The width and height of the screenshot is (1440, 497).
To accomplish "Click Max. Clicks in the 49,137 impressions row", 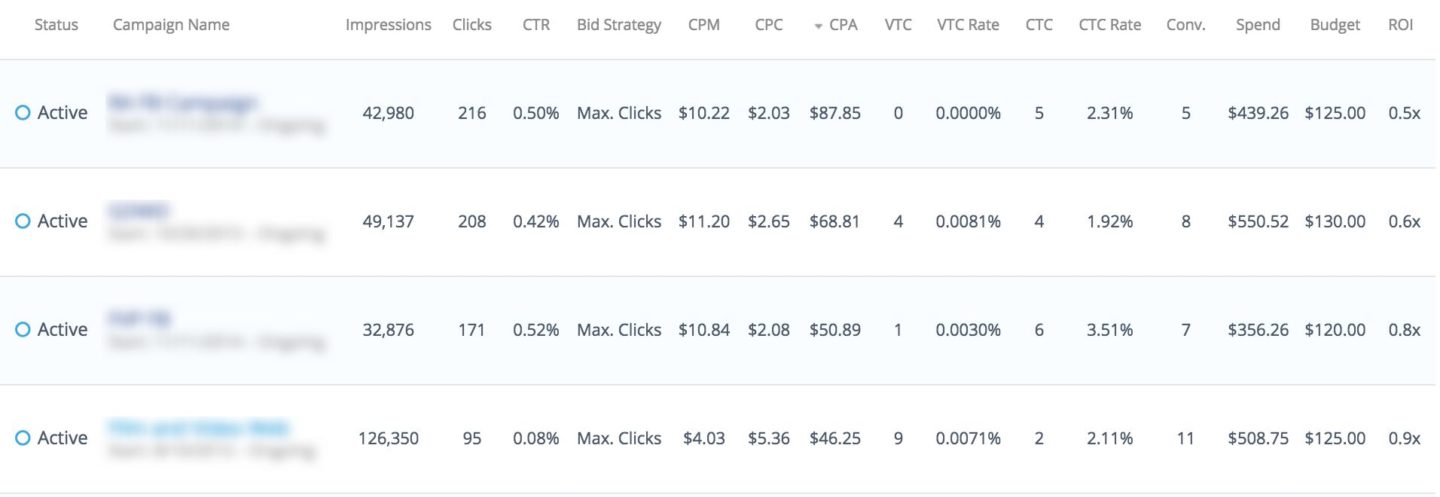I will point(619,221).
